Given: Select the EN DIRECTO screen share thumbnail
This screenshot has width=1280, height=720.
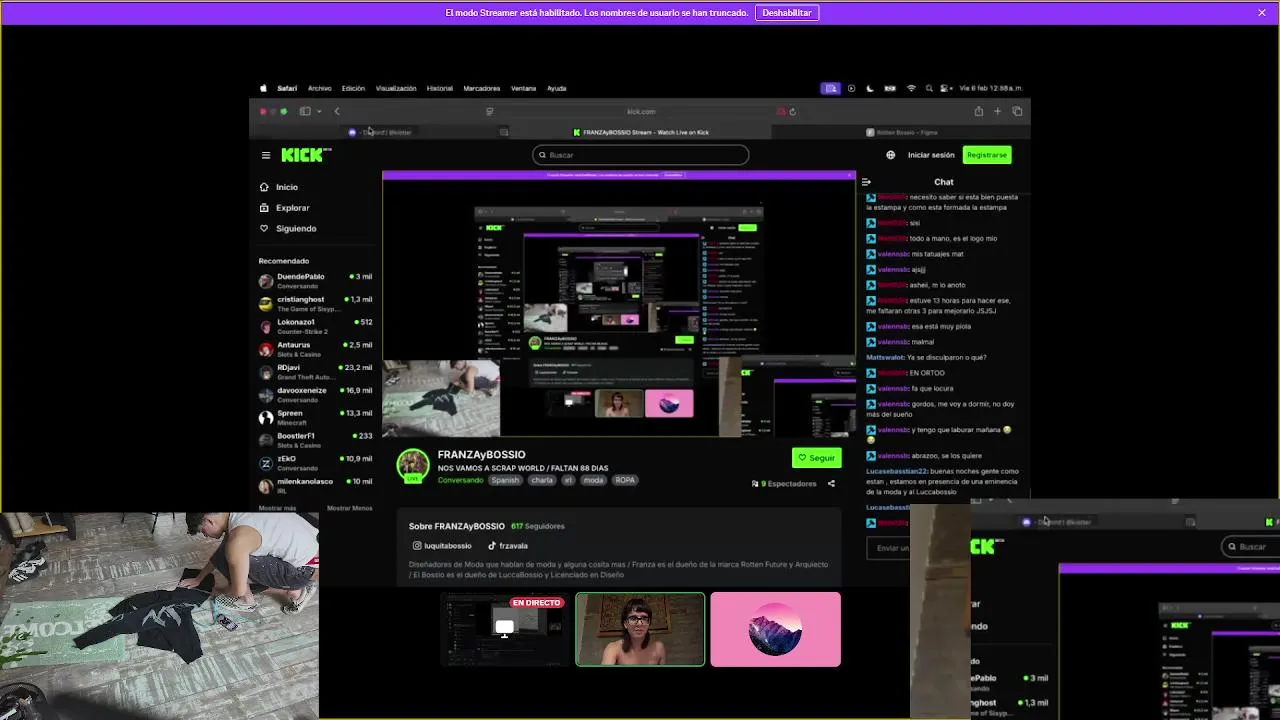Looking at the screenshot, I should [x=505, y=629].
